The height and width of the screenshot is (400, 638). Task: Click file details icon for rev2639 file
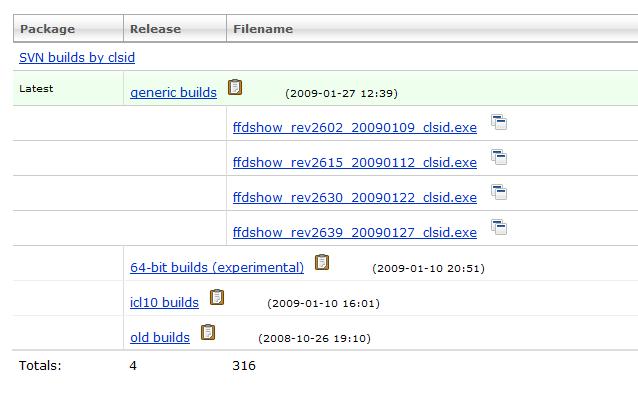pos(499,227)
